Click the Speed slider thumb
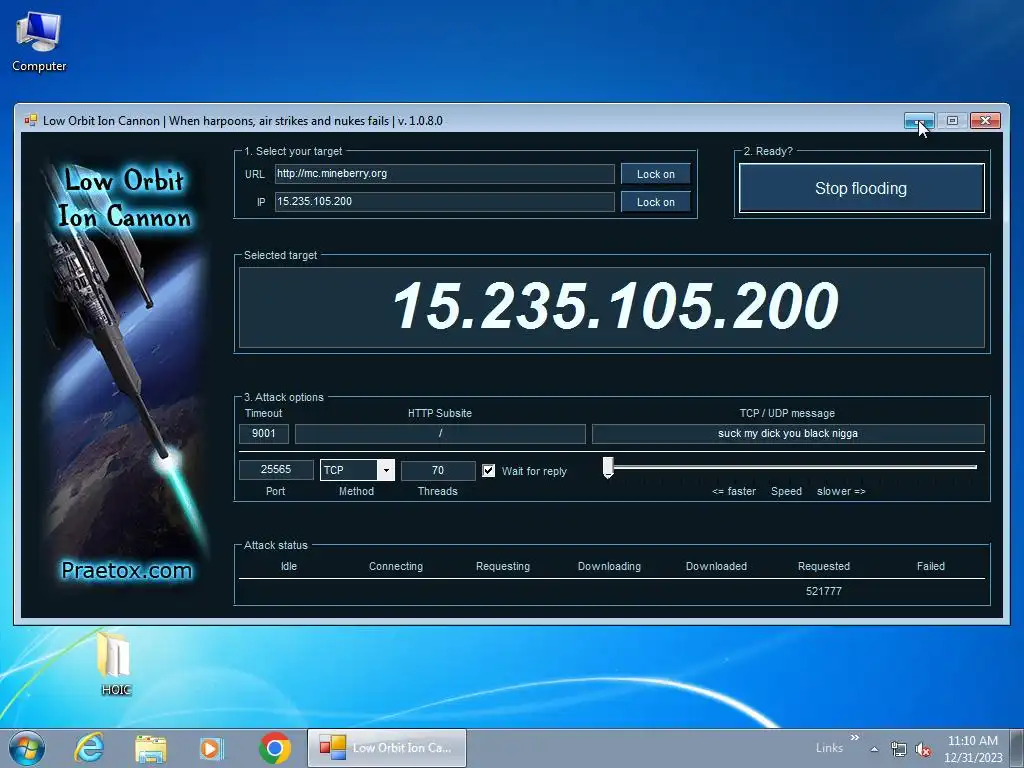1024x768 pixels. [x=608, y=468]
